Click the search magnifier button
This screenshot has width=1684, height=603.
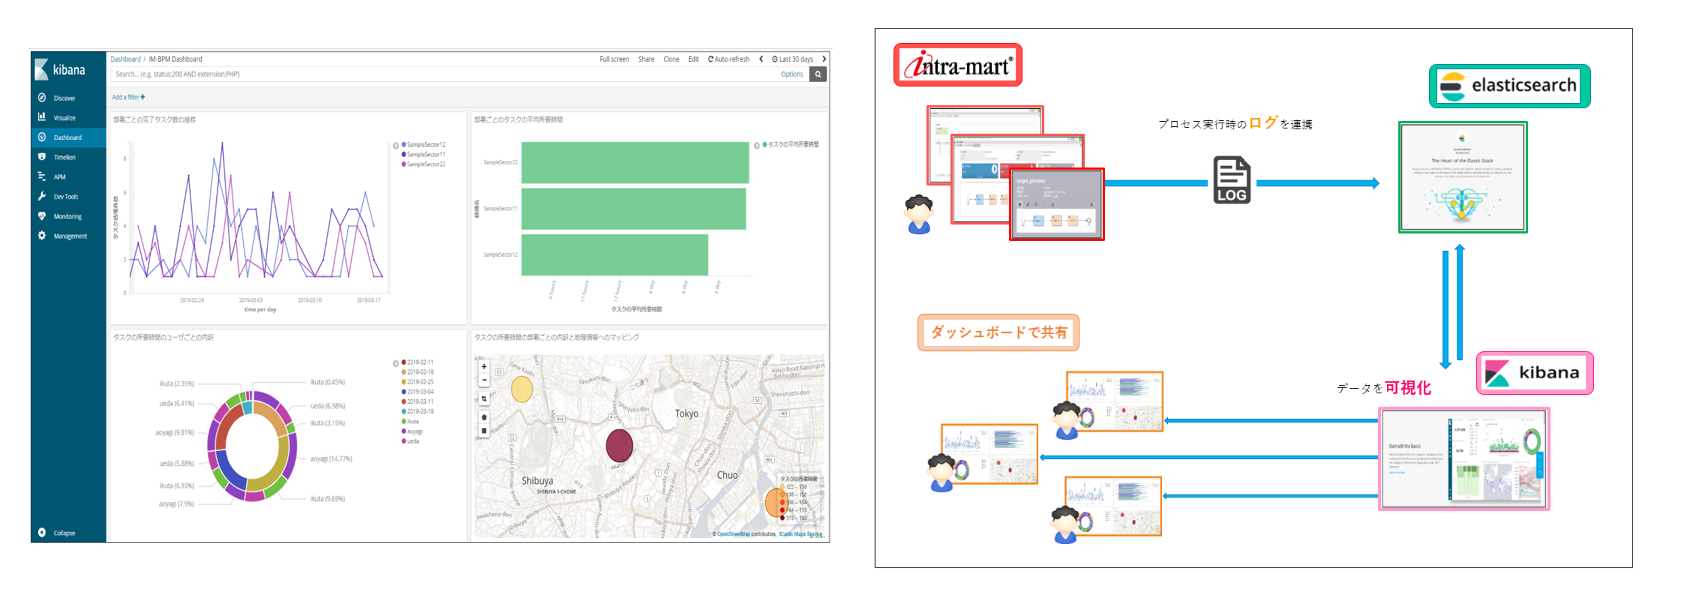tap(818, 74)
